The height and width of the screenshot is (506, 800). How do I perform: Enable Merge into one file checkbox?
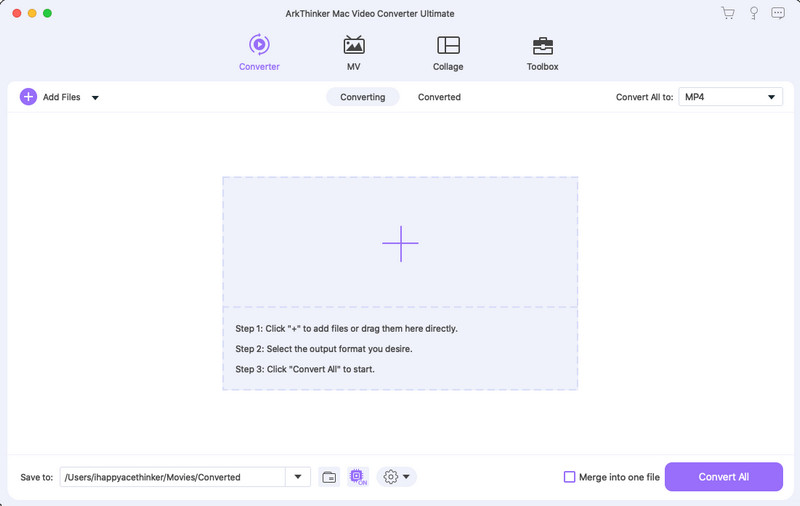(570, 477)
